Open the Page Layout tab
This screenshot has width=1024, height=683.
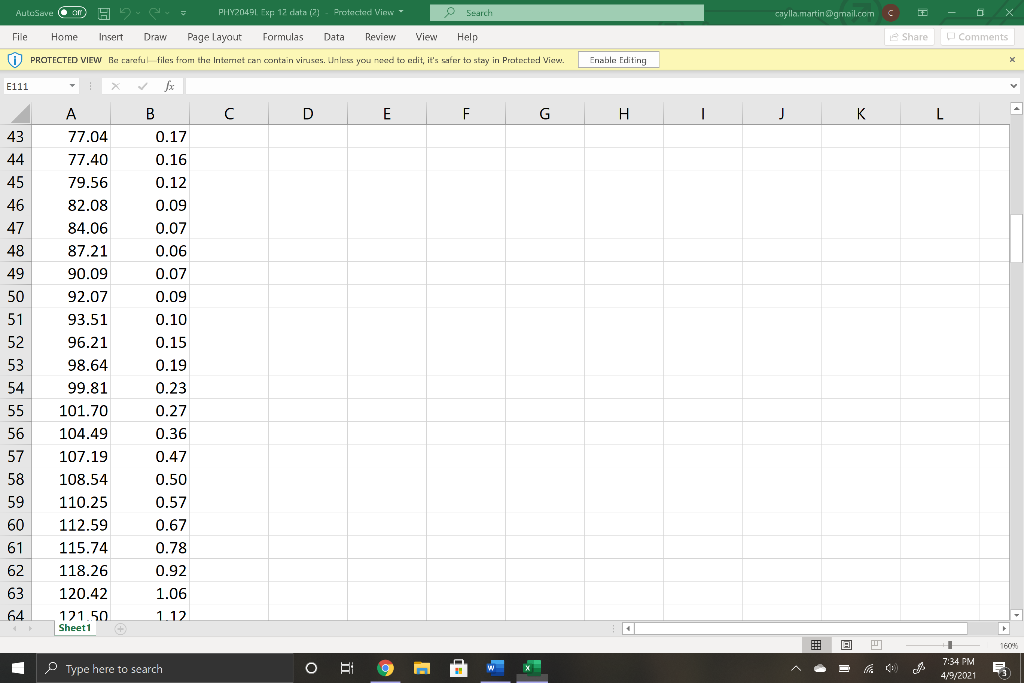coord(214,37)
